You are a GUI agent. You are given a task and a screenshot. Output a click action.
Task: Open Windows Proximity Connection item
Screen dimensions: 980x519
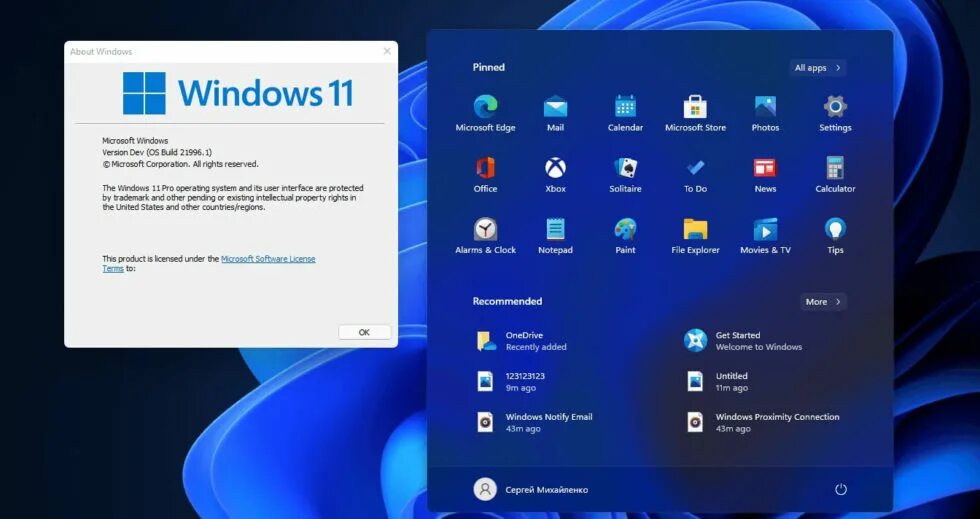pos(762,422)
